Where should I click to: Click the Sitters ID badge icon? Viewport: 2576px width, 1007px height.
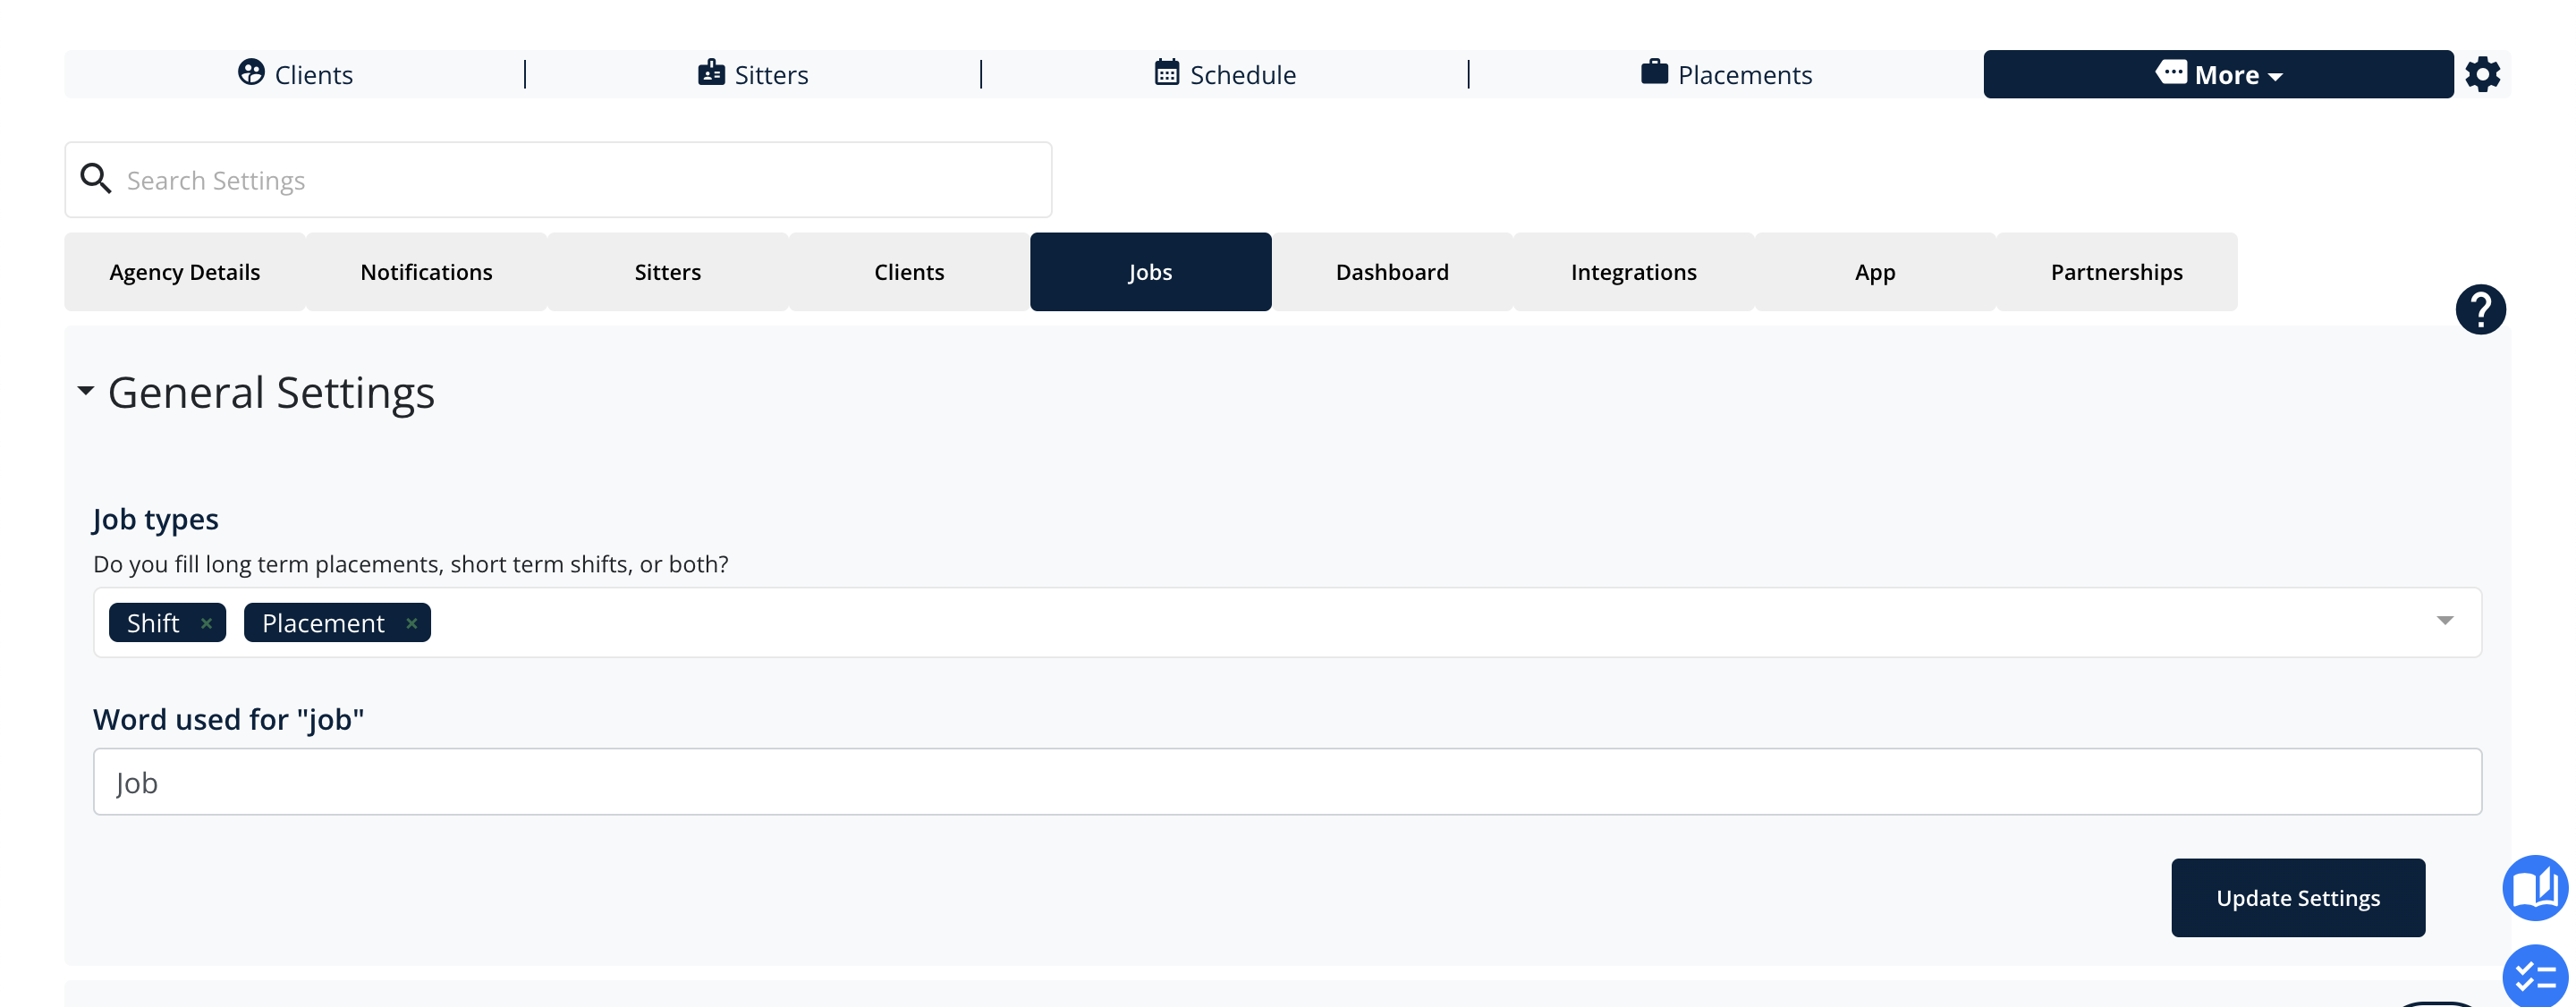[711, 72]
